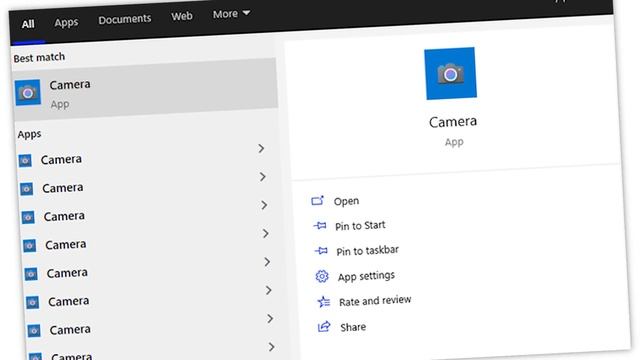Click the Open action icon

318,201
